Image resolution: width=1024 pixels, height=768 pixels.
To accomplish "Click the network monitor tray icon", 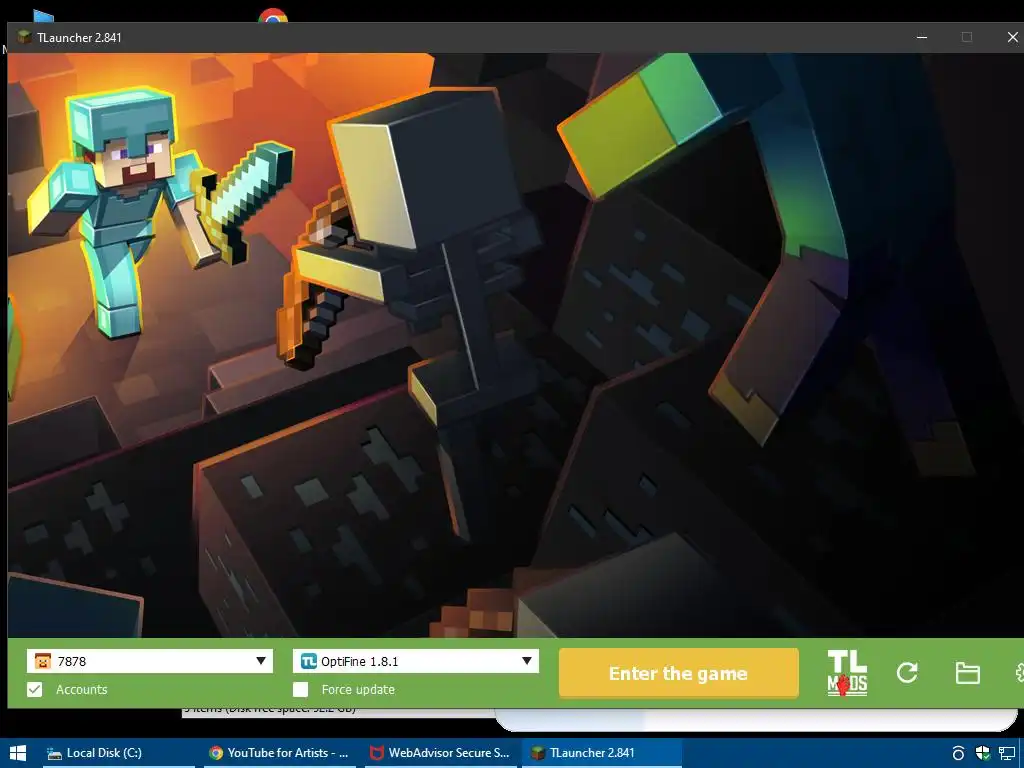I will [1007, 753].
